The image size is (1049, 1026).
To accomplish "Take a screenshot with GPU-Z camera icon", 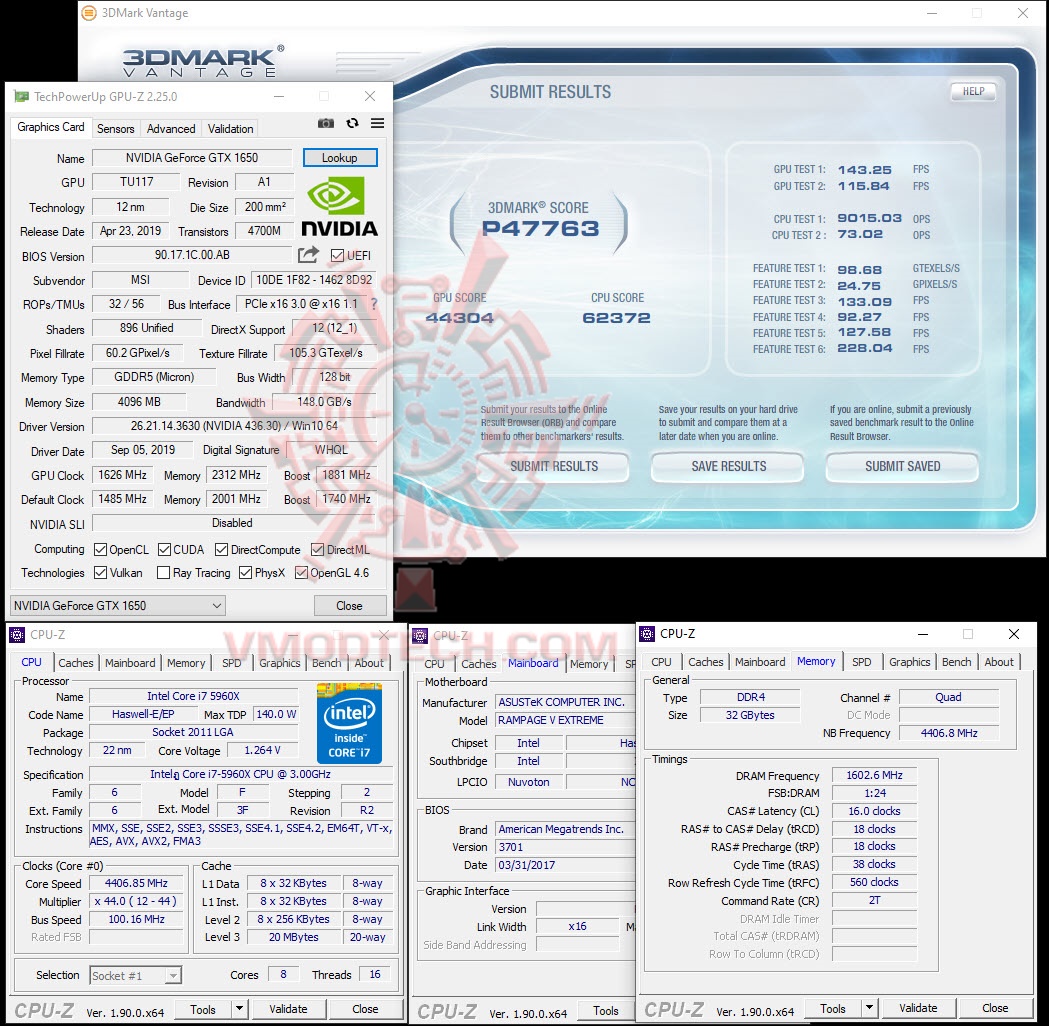I will [x=326, y=123].
